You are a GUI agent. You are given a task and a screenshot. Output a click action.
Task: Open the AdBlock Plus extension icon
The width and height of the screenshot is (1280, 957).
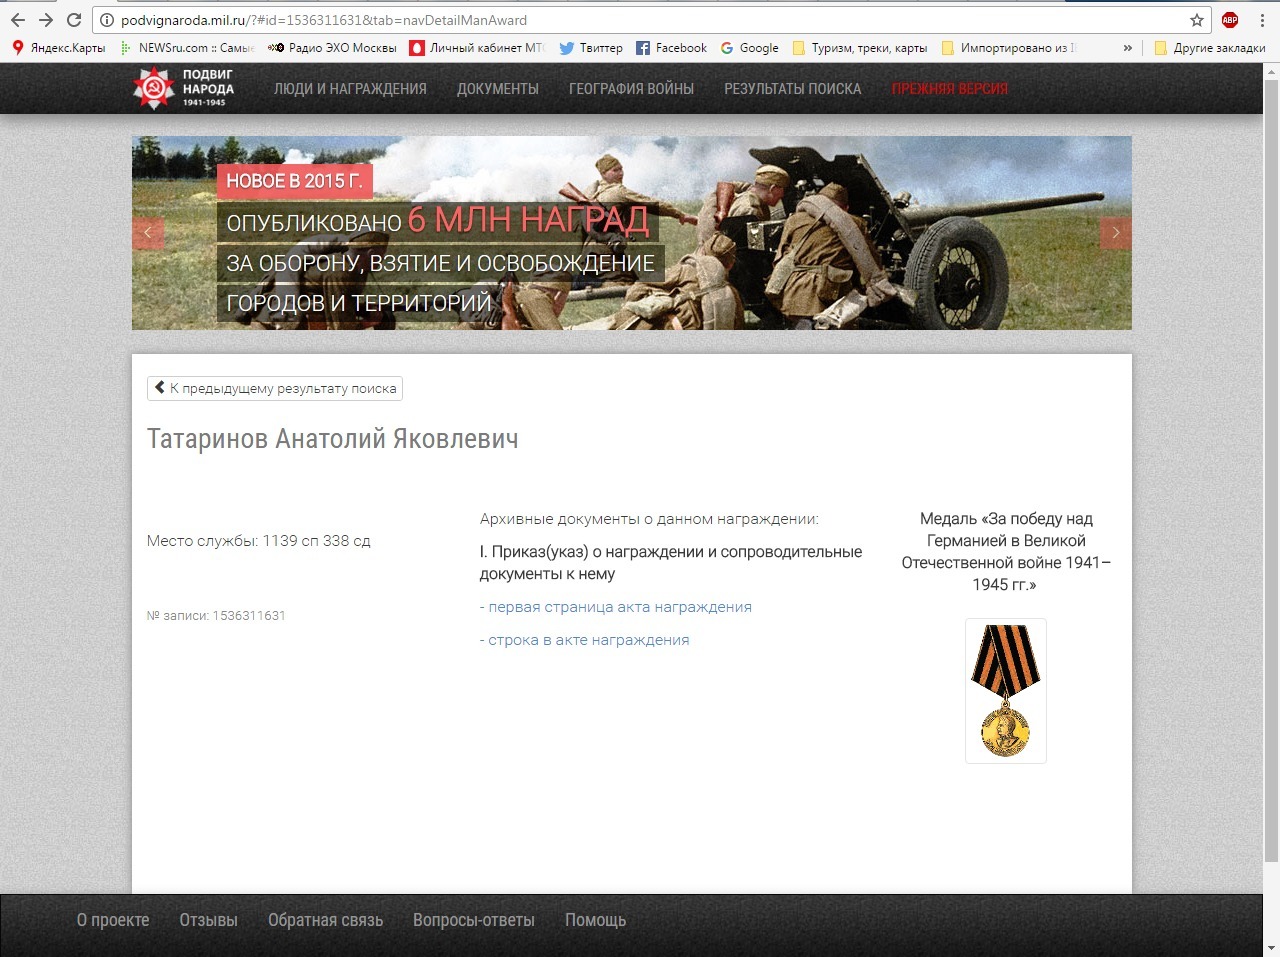point(1230,20)
